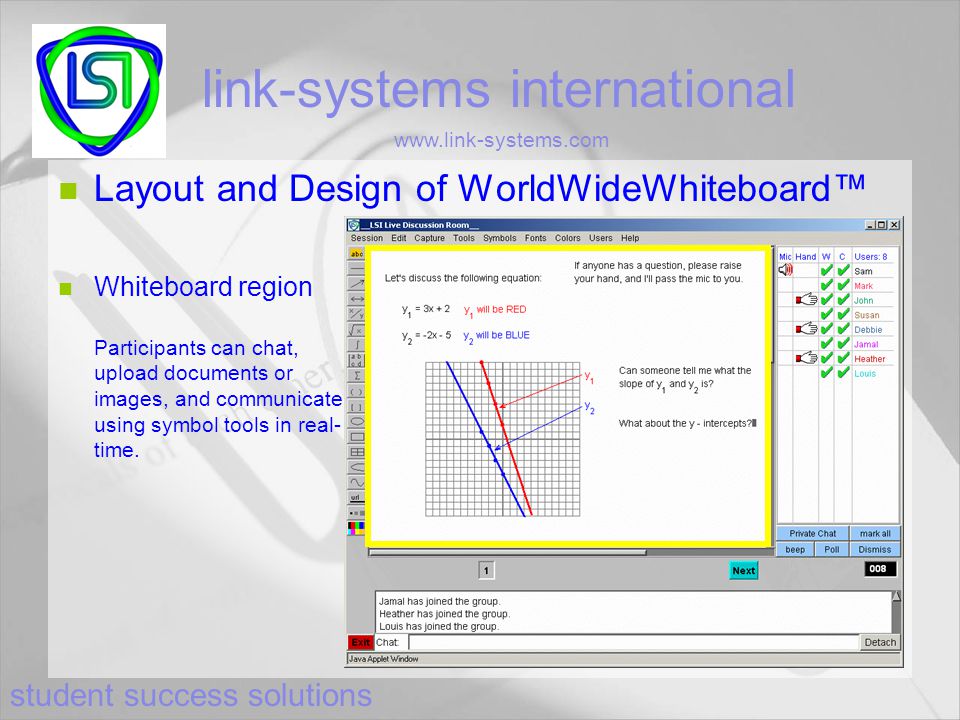Screen dimensions: 960x720
Task: Select the square root symbol tool
Action: click(x=356, y=330)
